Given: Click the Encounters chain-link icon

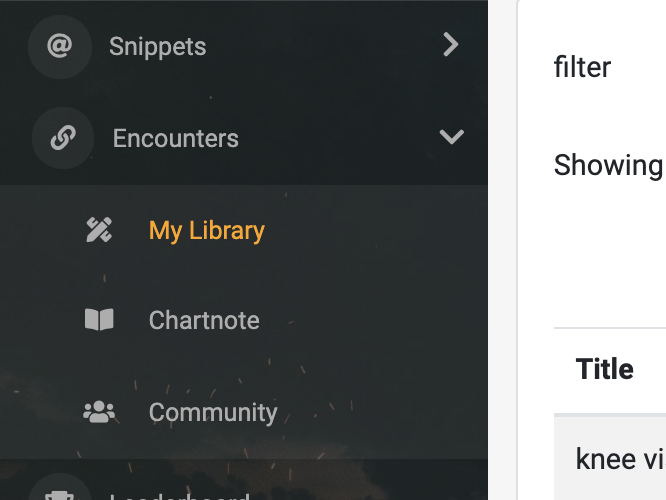Looking at the screenshot, I should (63, 138).
